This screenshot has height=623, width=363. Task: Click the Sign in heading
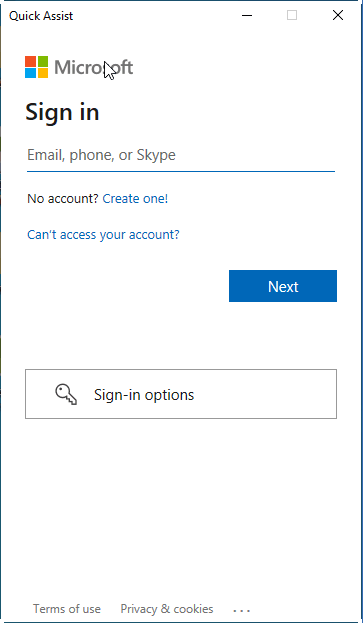62,112
